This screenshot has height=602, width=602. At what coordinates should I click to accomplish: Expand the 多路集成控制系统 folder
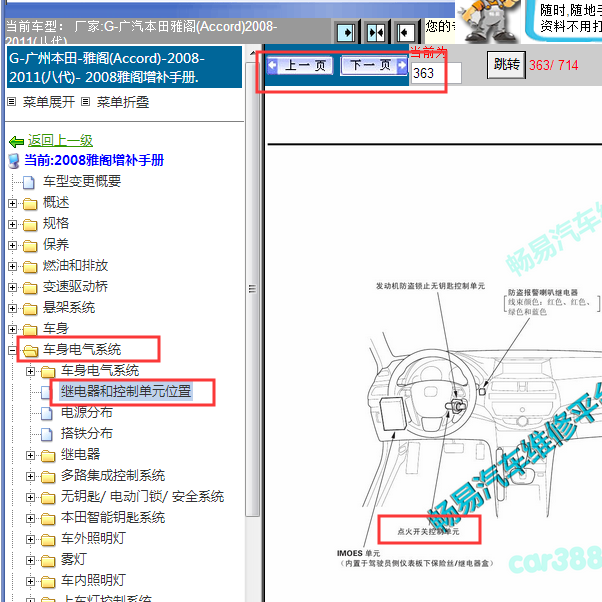click(30, 476)
